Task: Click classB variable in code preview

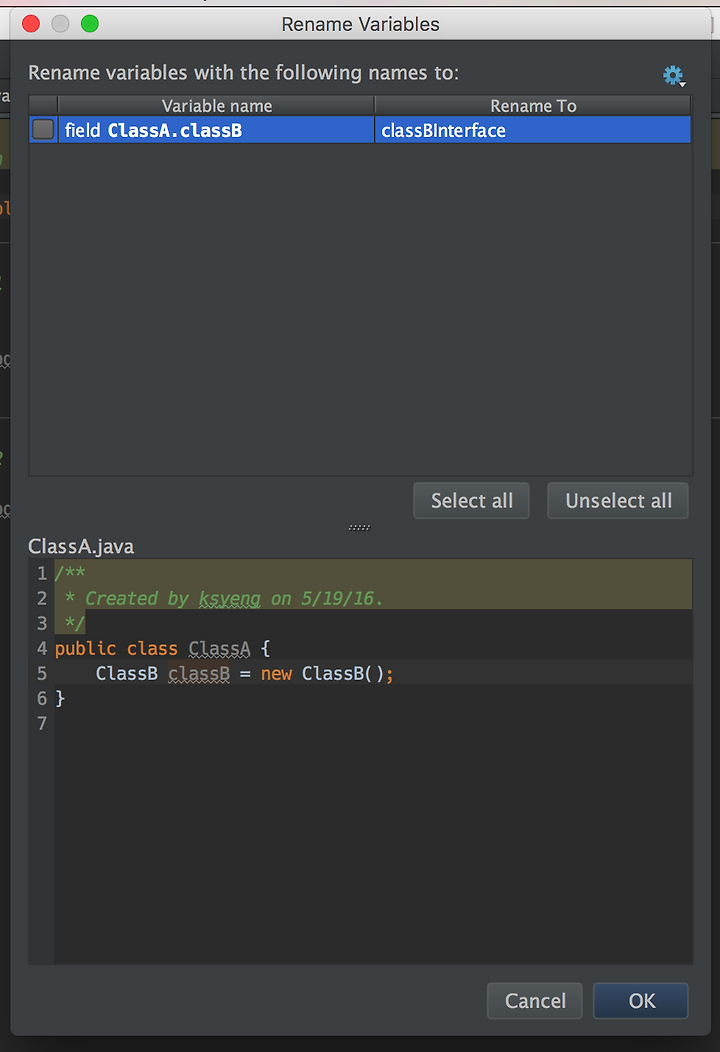Action: (199, 673)
